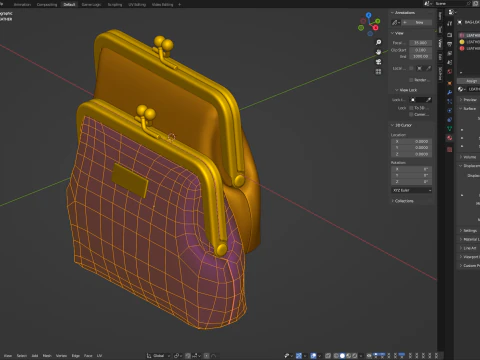Add a new workspace with plus button
This screenshot has height=360, width=480.
click(179, 5)
